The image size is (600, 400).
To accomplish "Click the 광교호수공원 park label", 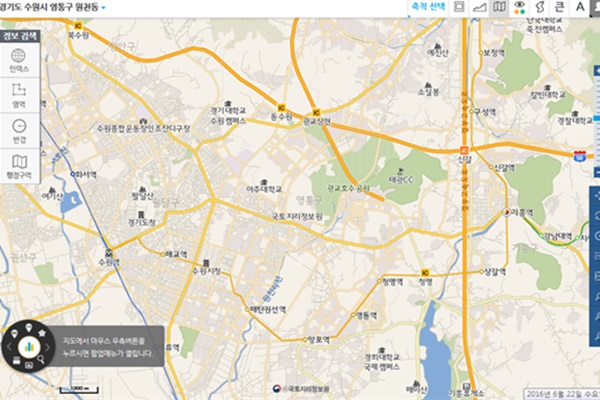I will coord(349,188).
